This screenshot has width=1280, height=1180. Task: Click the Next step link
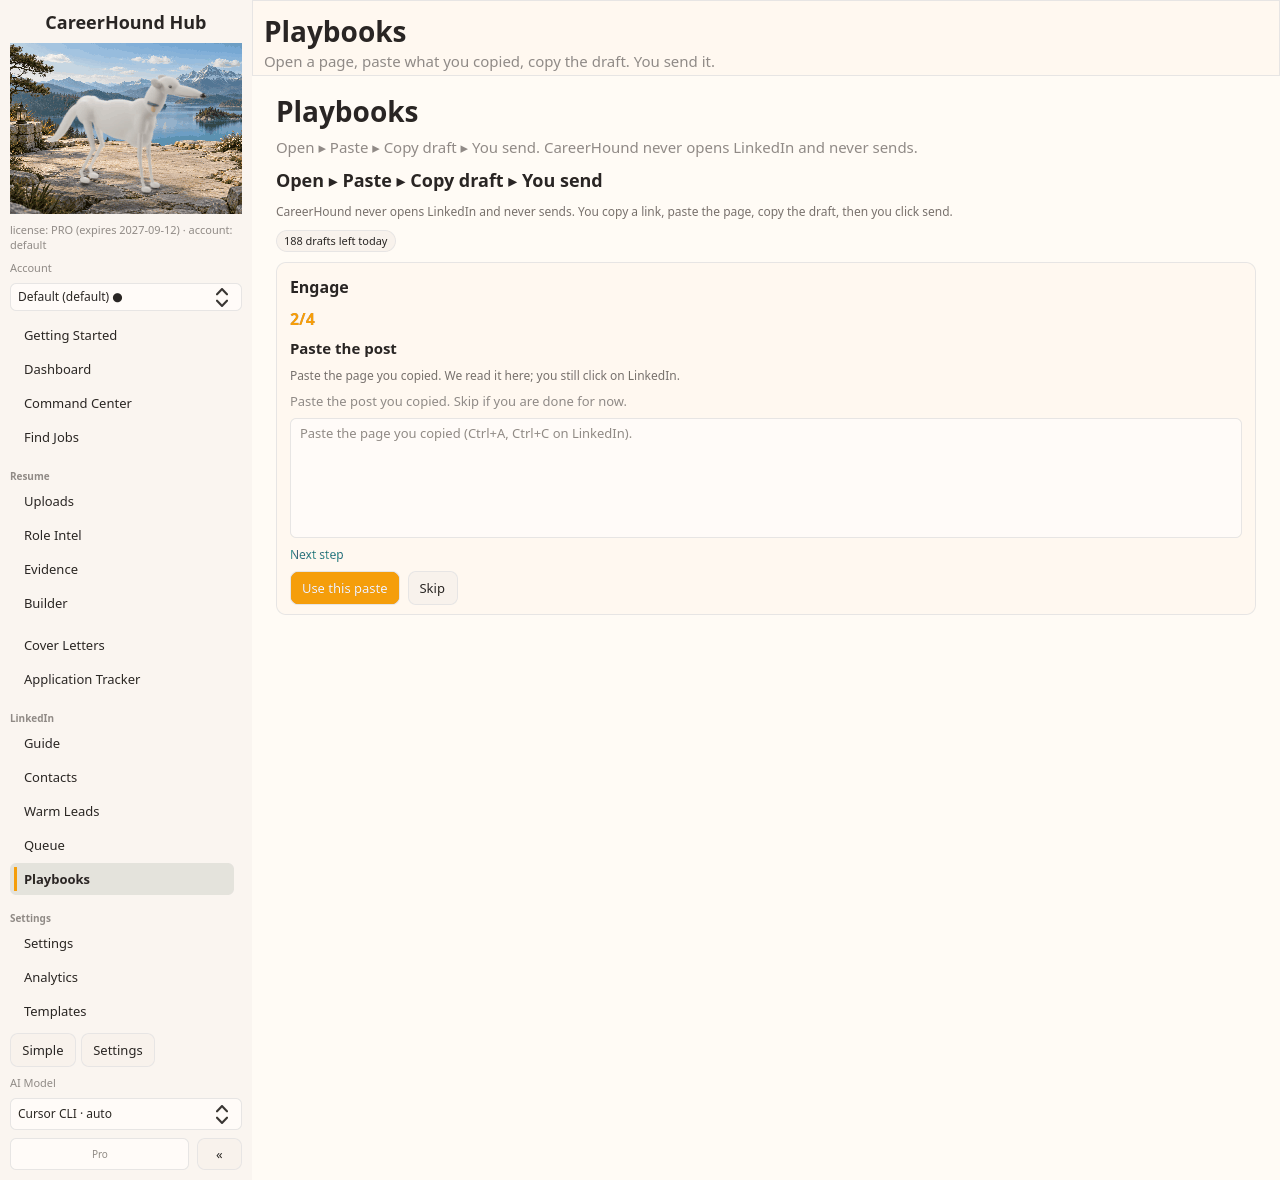317,555
